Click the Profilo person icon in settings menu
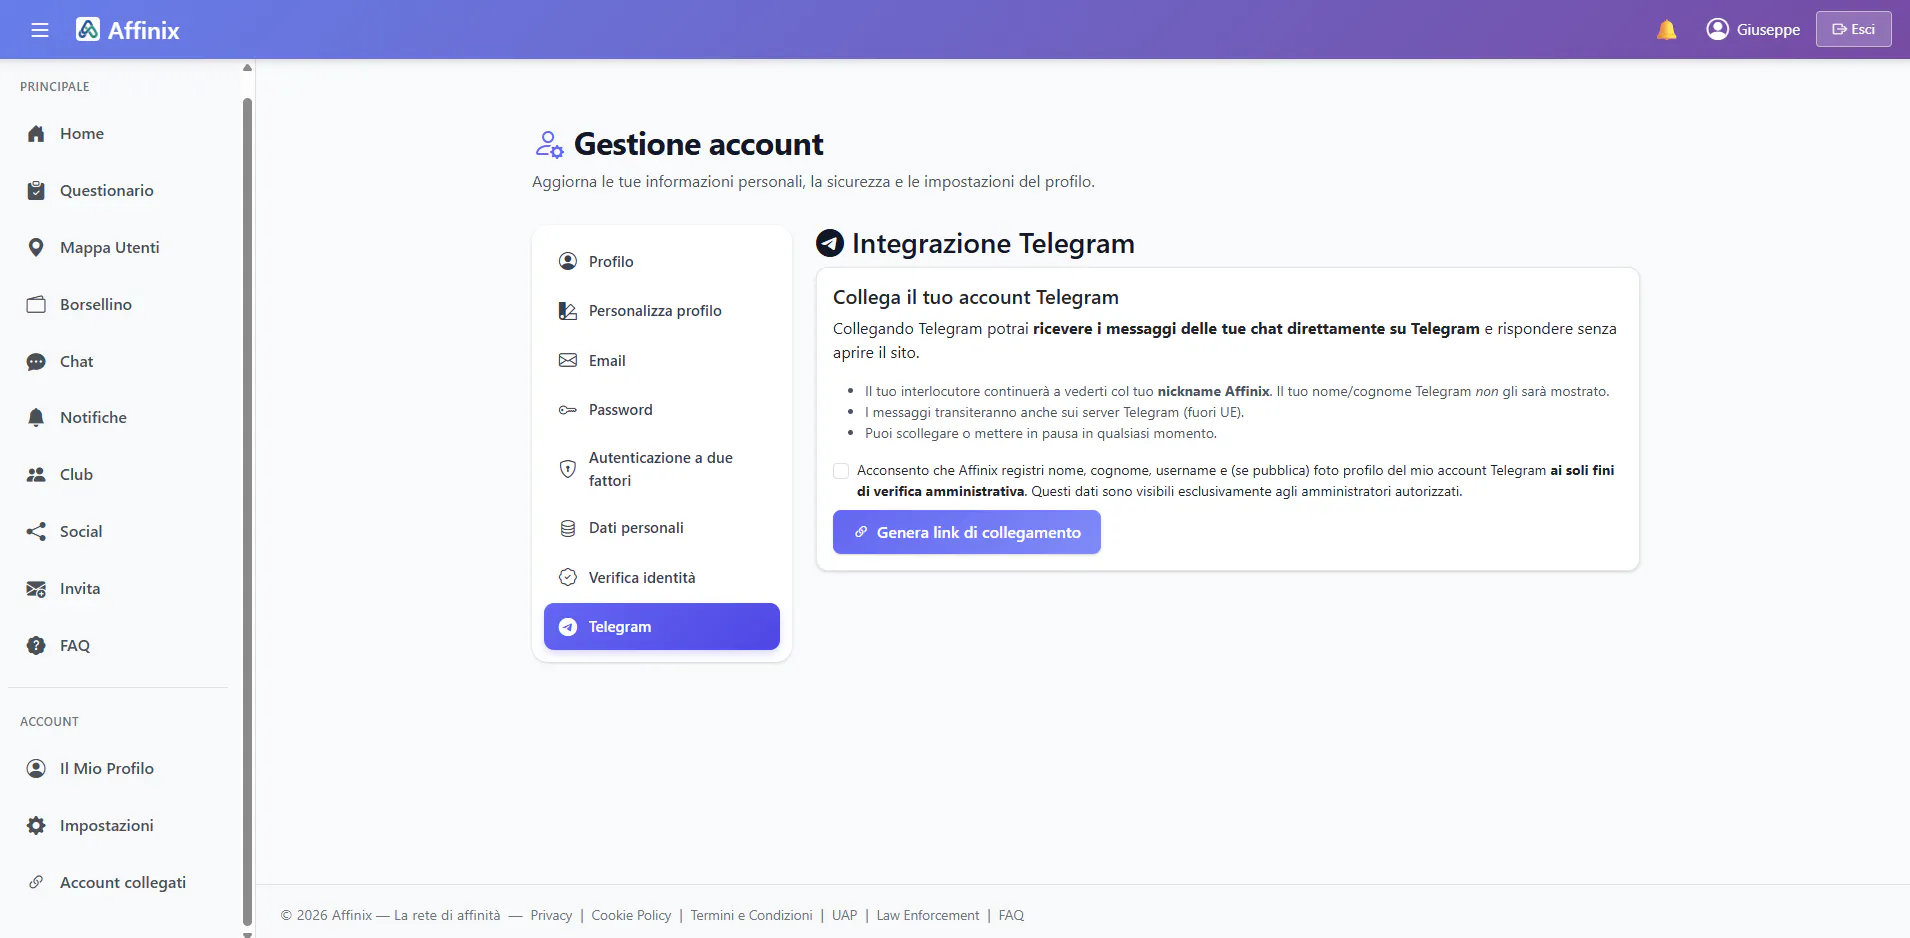Screen dimensions: 1910x938 (568, 262)
